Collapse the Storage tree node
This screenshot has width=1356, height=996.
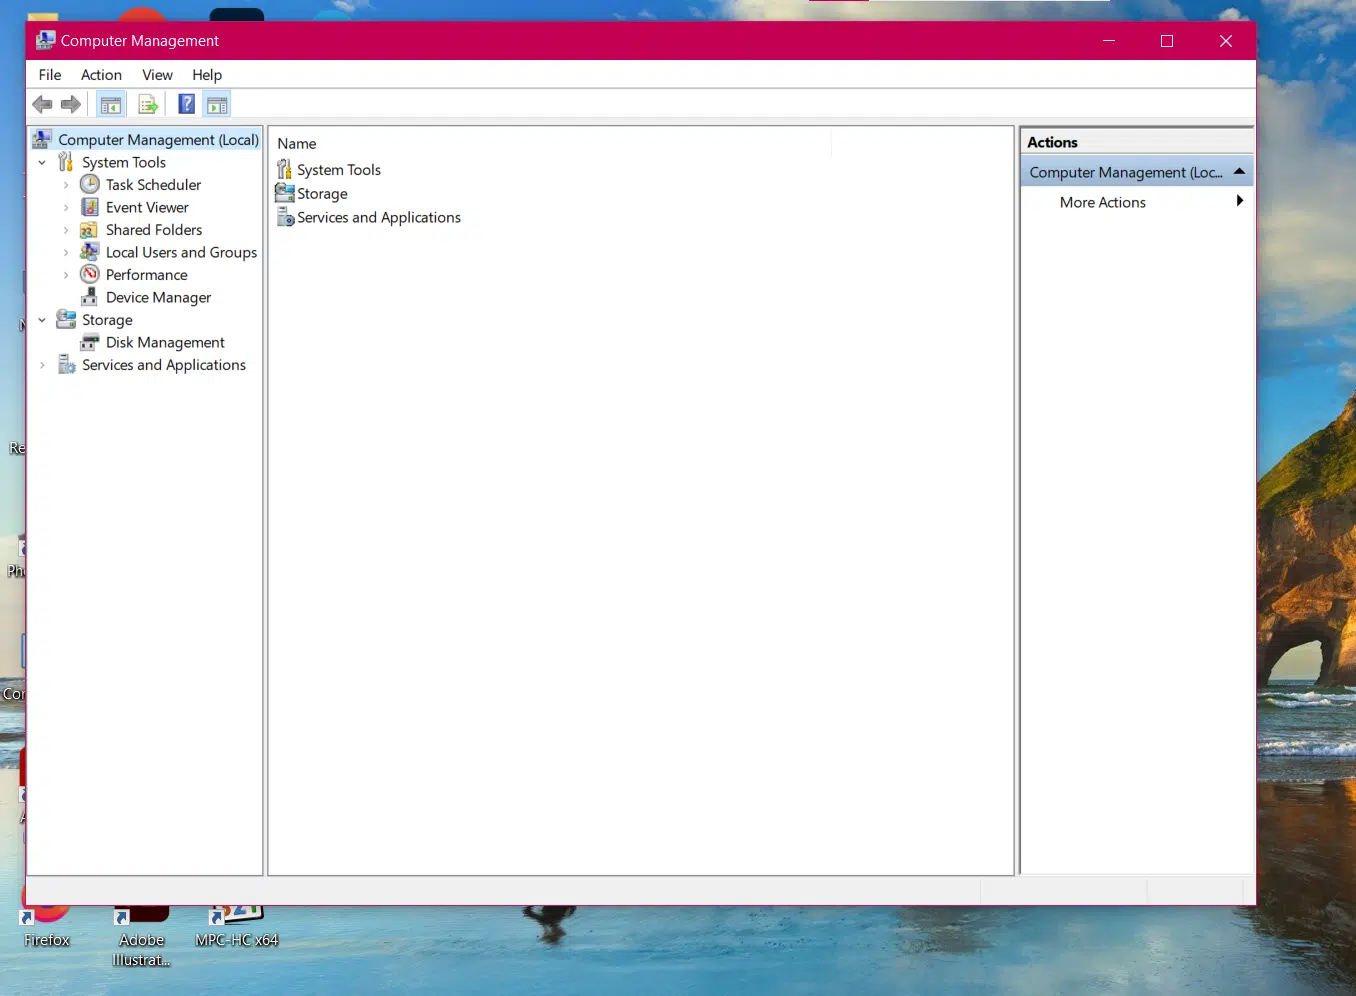coord(42,320)
